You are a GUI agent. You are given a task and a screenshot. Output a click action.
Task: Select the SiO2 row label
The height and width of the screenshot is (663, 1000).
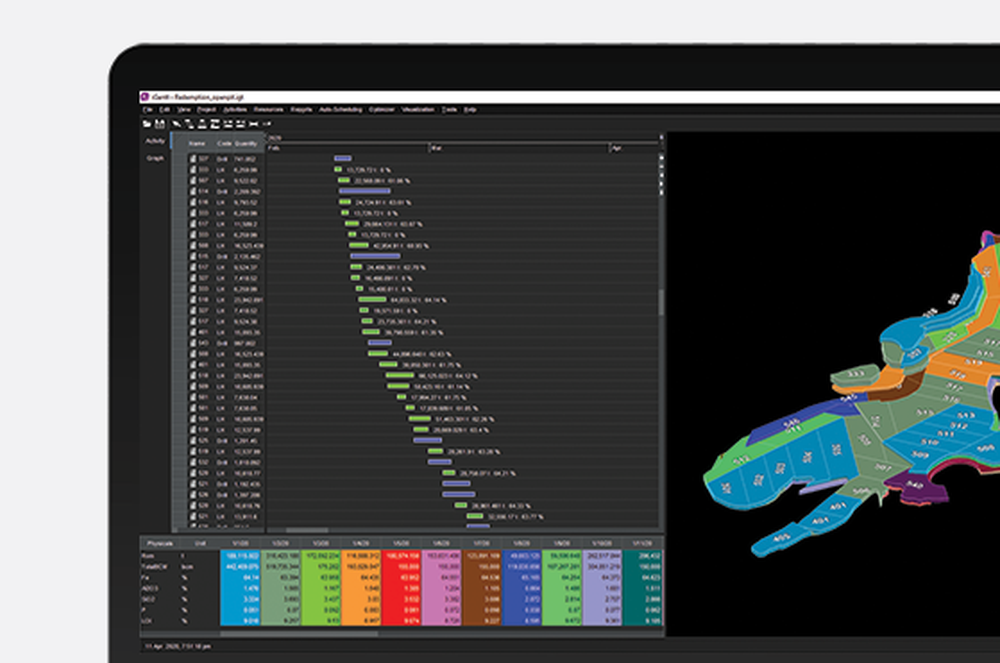[x=148, y=599]
